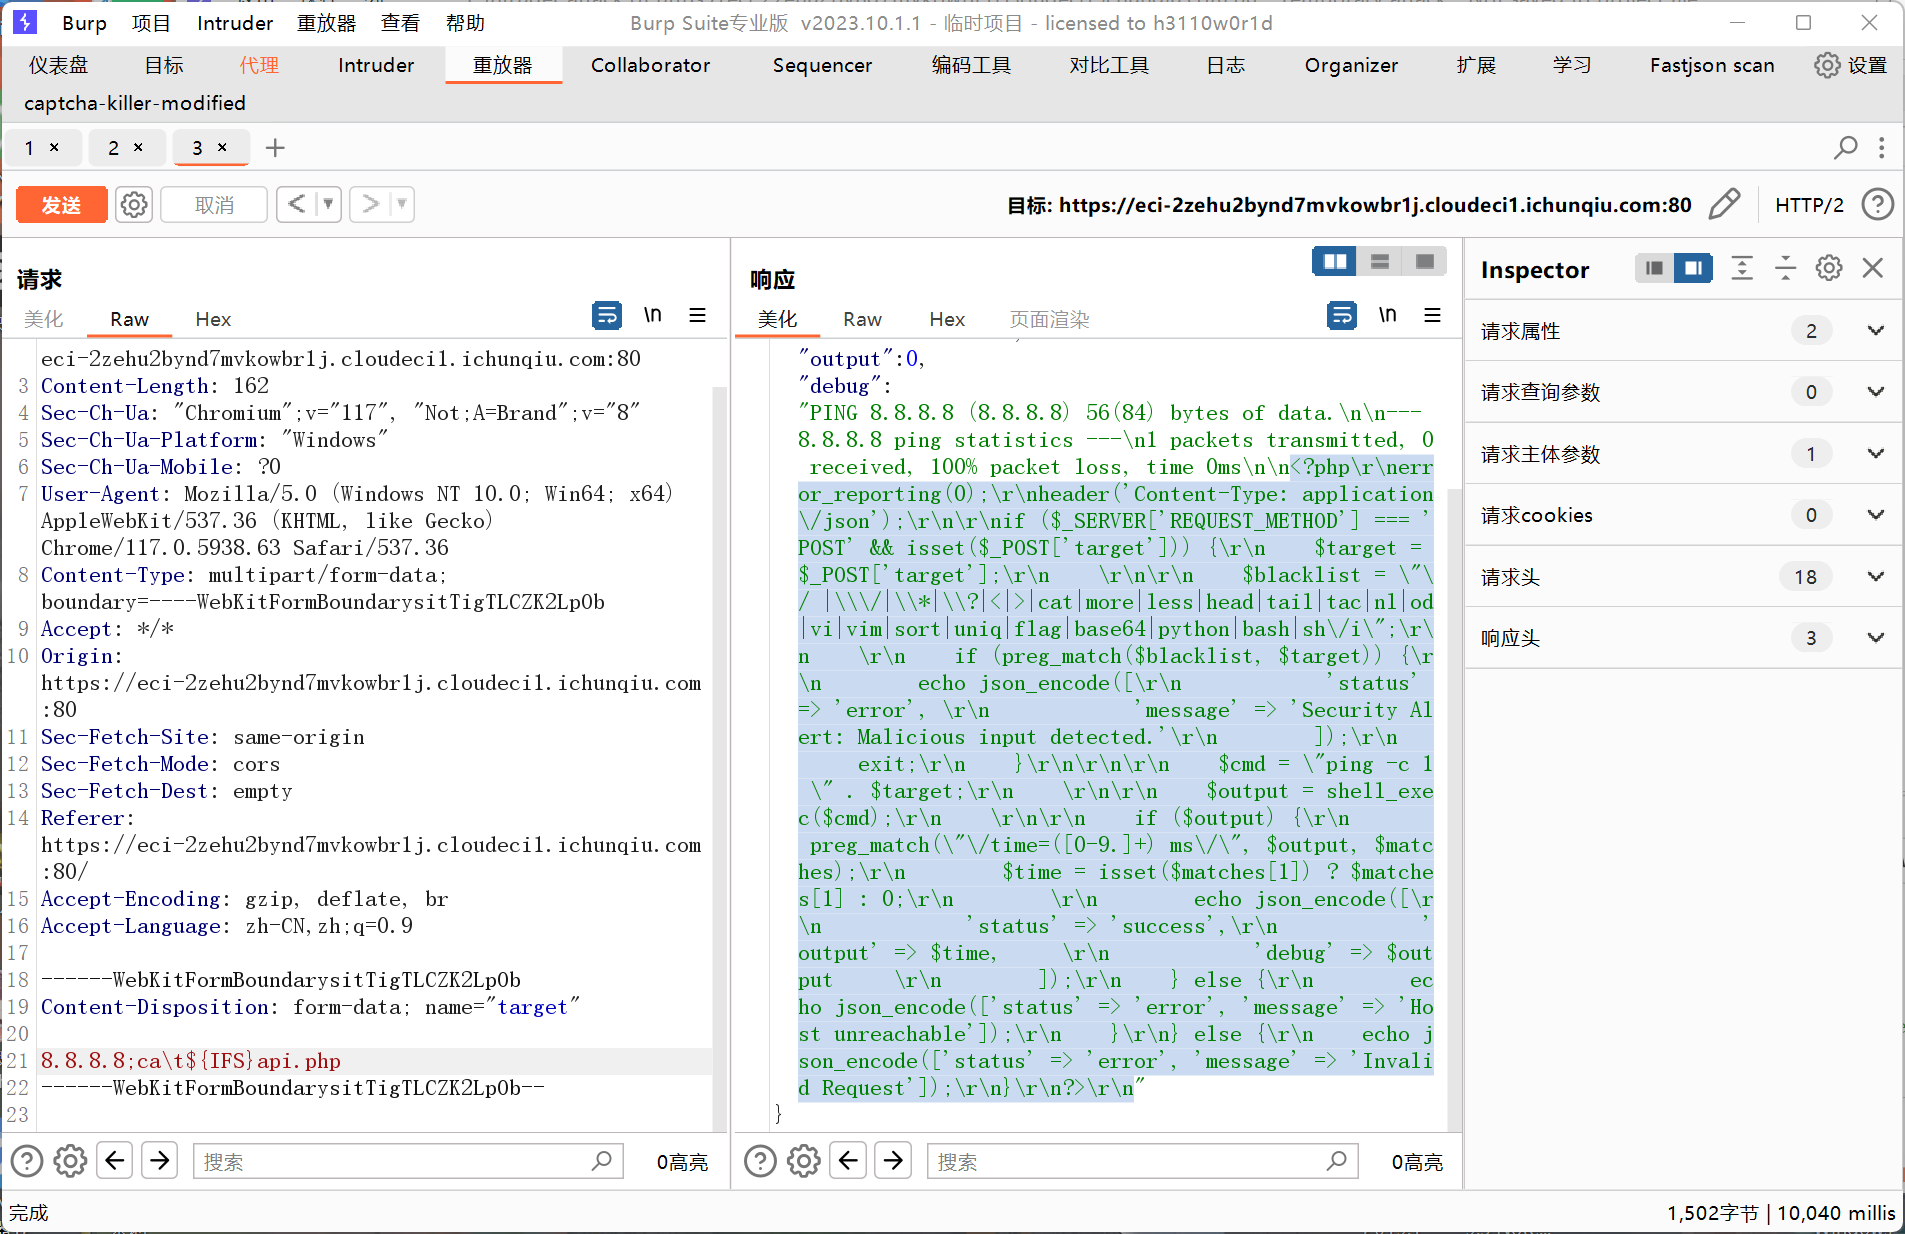Open response search settings gear
Image resolution: width=1905 pixels, height=1234 pixels.
pyautogui.click(x=804, y=1161)
